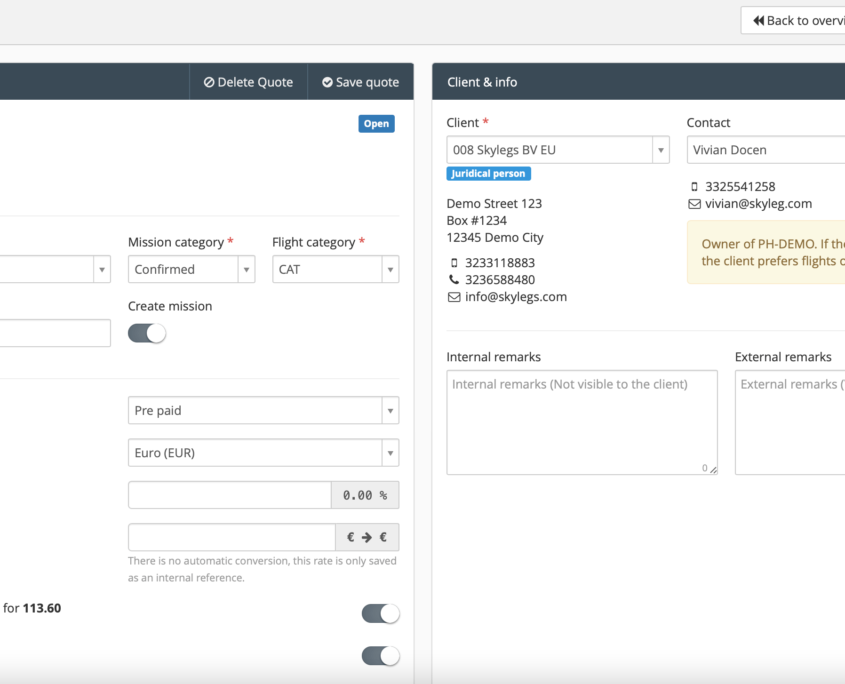Toggle the Create mission switch
The image size is (845, 684).
146,332
